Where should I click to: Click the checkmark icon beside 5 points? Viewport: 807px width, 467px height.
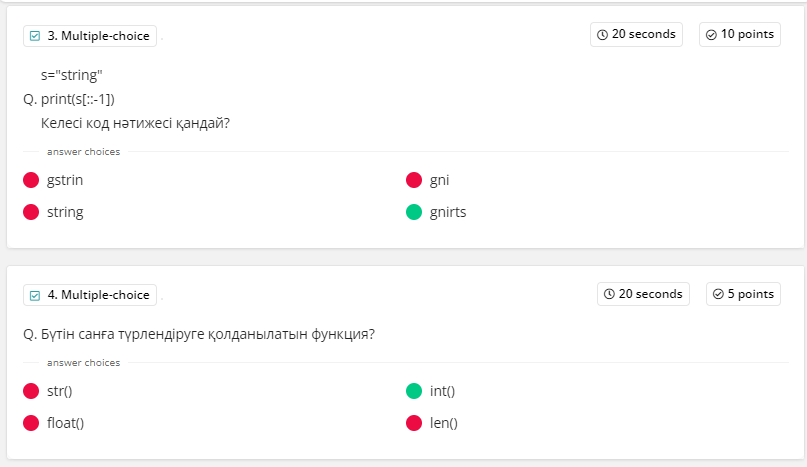pyautogui.click(x=718, y=294)
